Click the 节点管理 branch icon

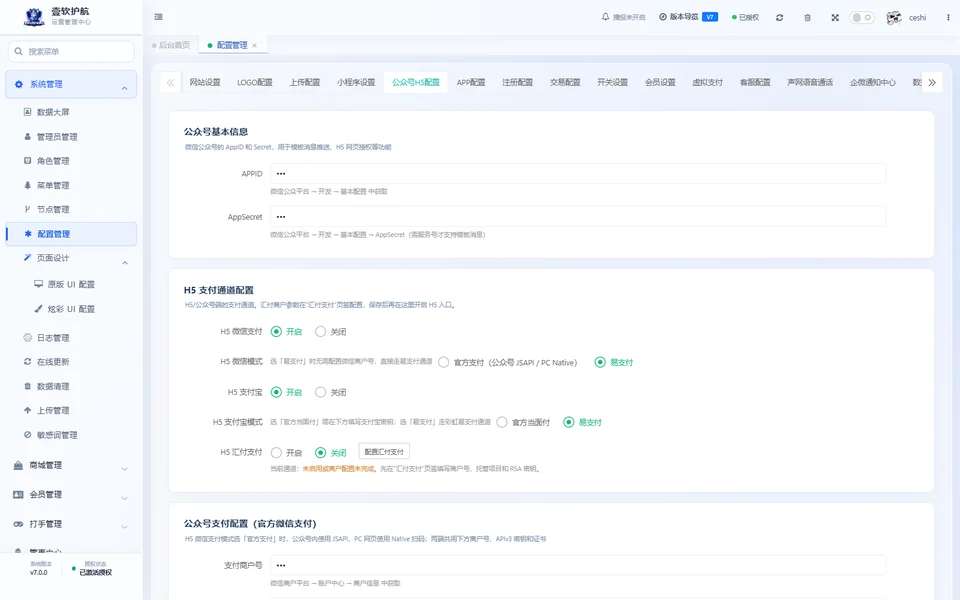tap(27, 209)
